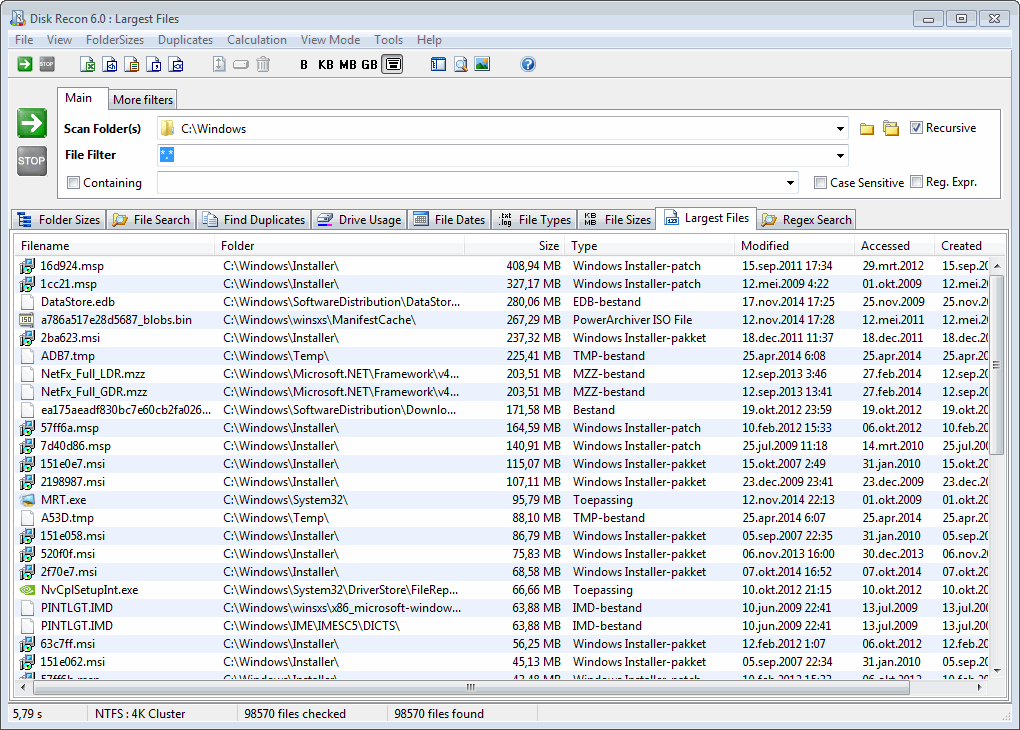Click the rename file toolbar icon

[x=241, y=64]
